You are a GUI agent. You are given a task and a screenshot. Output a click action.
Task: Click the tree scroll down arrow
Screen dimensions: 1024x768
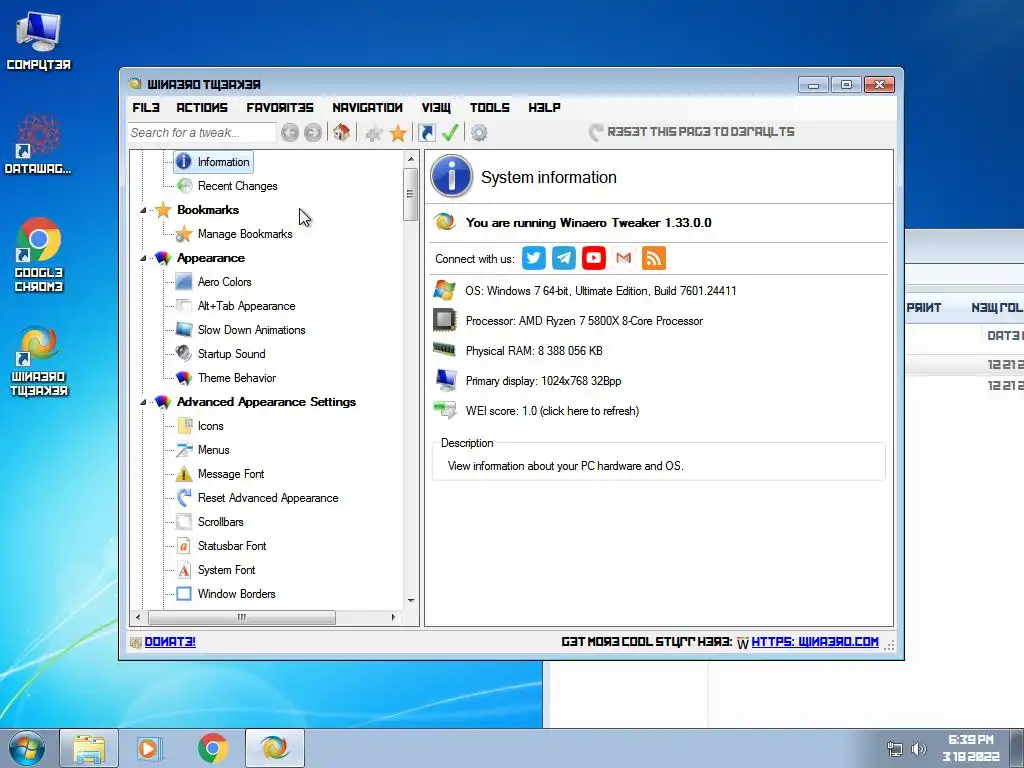click(411, 601)
